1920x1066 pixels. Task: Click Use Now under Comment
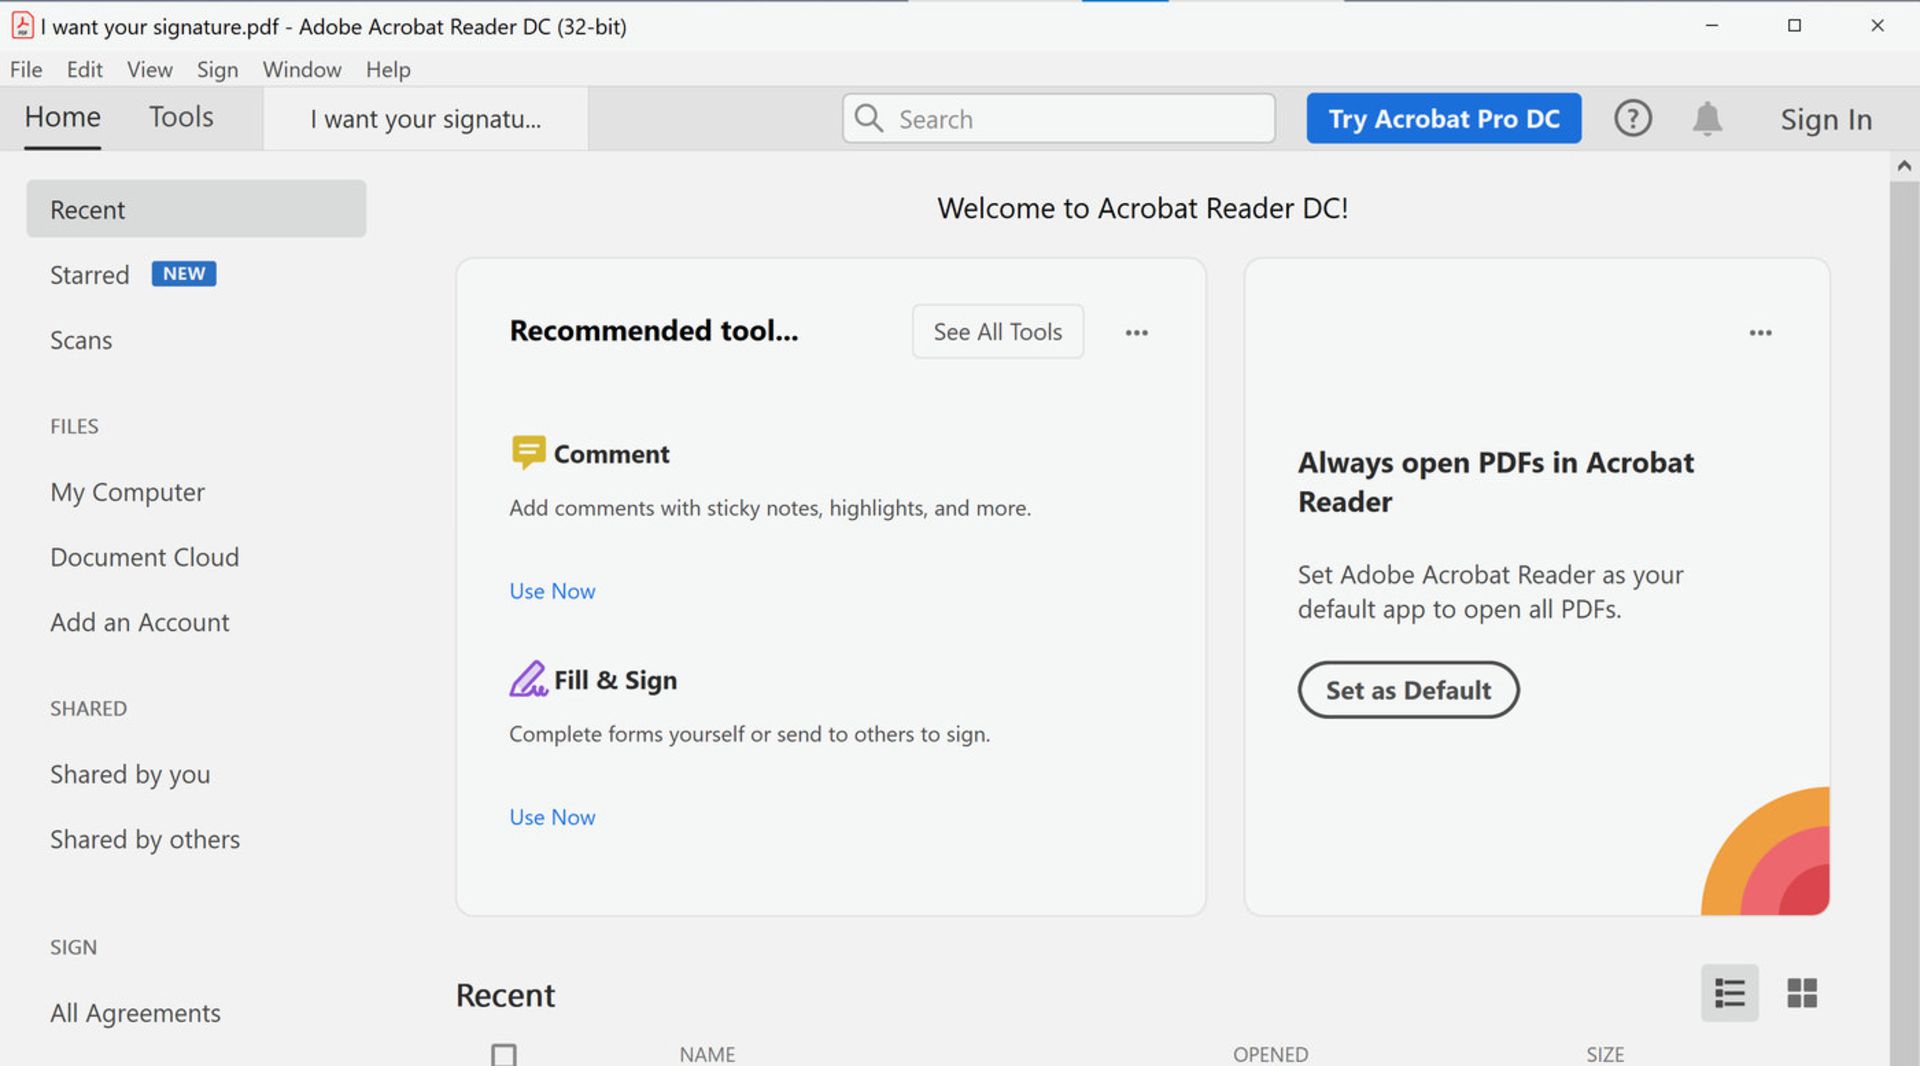552,591
